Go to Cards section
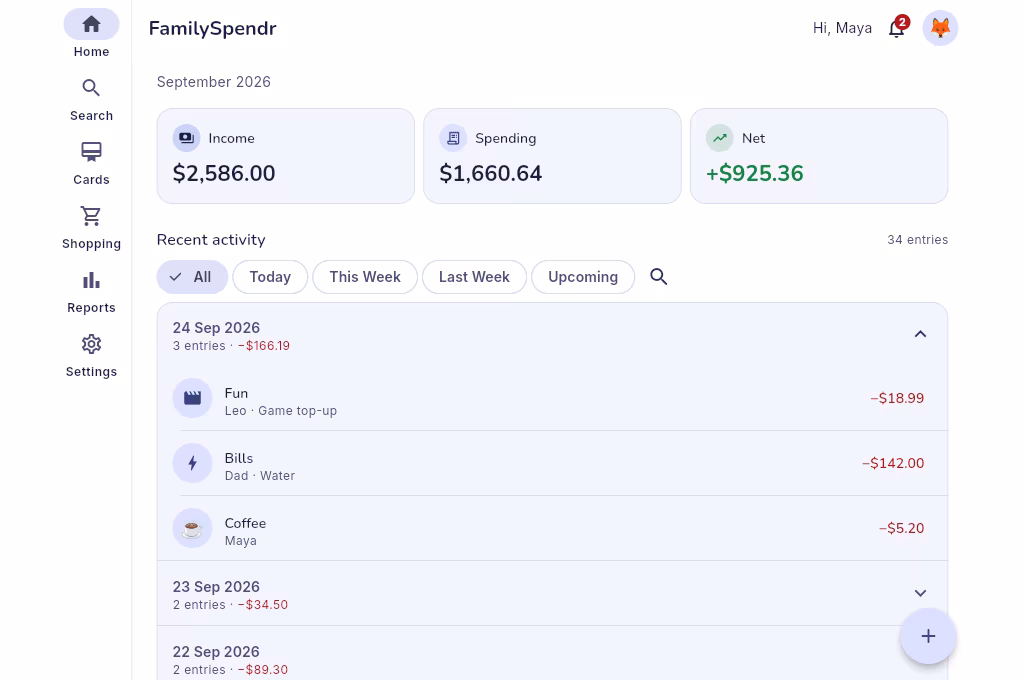The image size is (1024, 680). (91, 164)
